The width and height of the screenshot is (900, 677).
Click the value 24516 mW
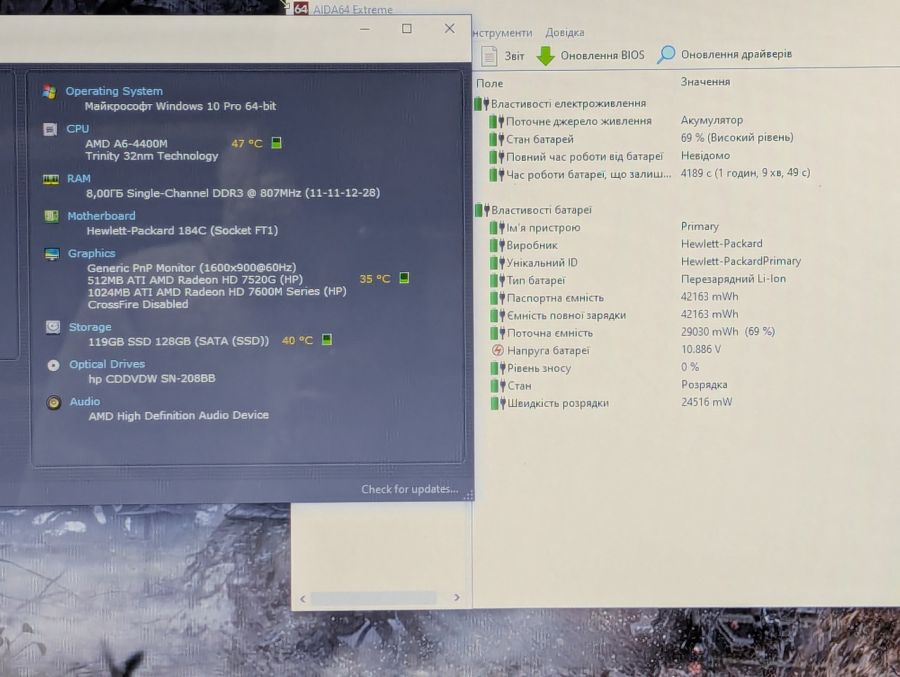(707, 402)
